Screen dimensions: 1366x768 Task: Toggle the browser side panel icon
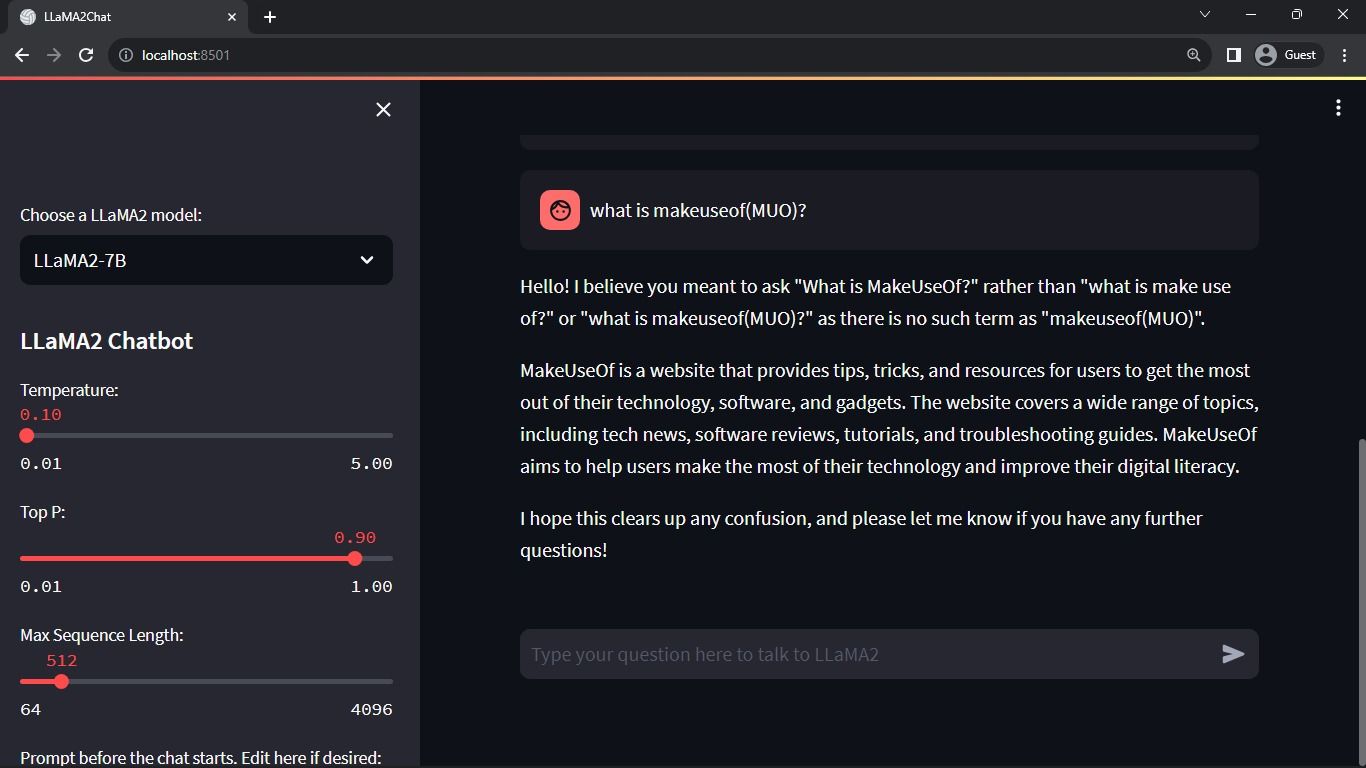tap(1233, 55)
